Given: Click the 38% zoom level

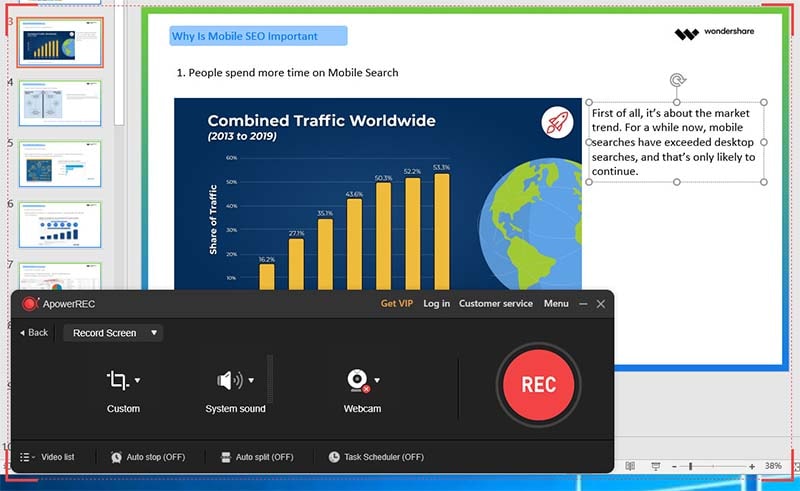Looking at the screenshot, I should click(773, 466).
